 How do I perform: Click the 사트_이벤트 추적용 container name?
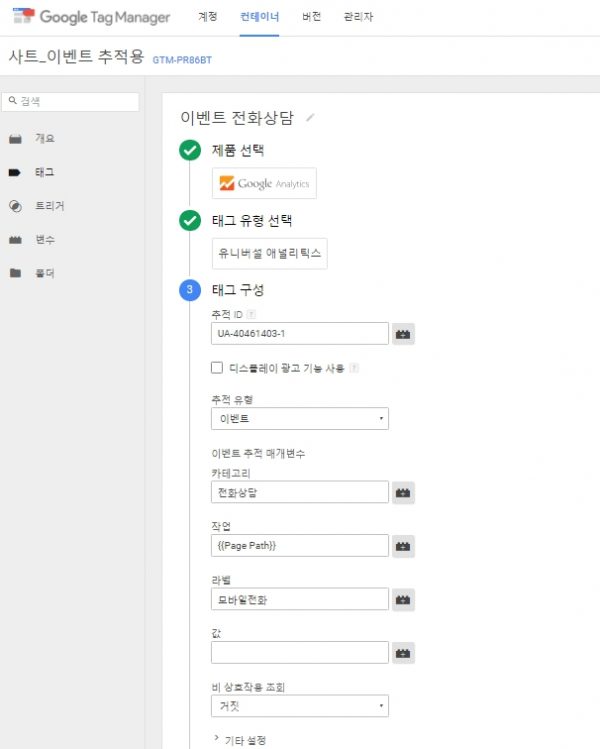(76, 56)
